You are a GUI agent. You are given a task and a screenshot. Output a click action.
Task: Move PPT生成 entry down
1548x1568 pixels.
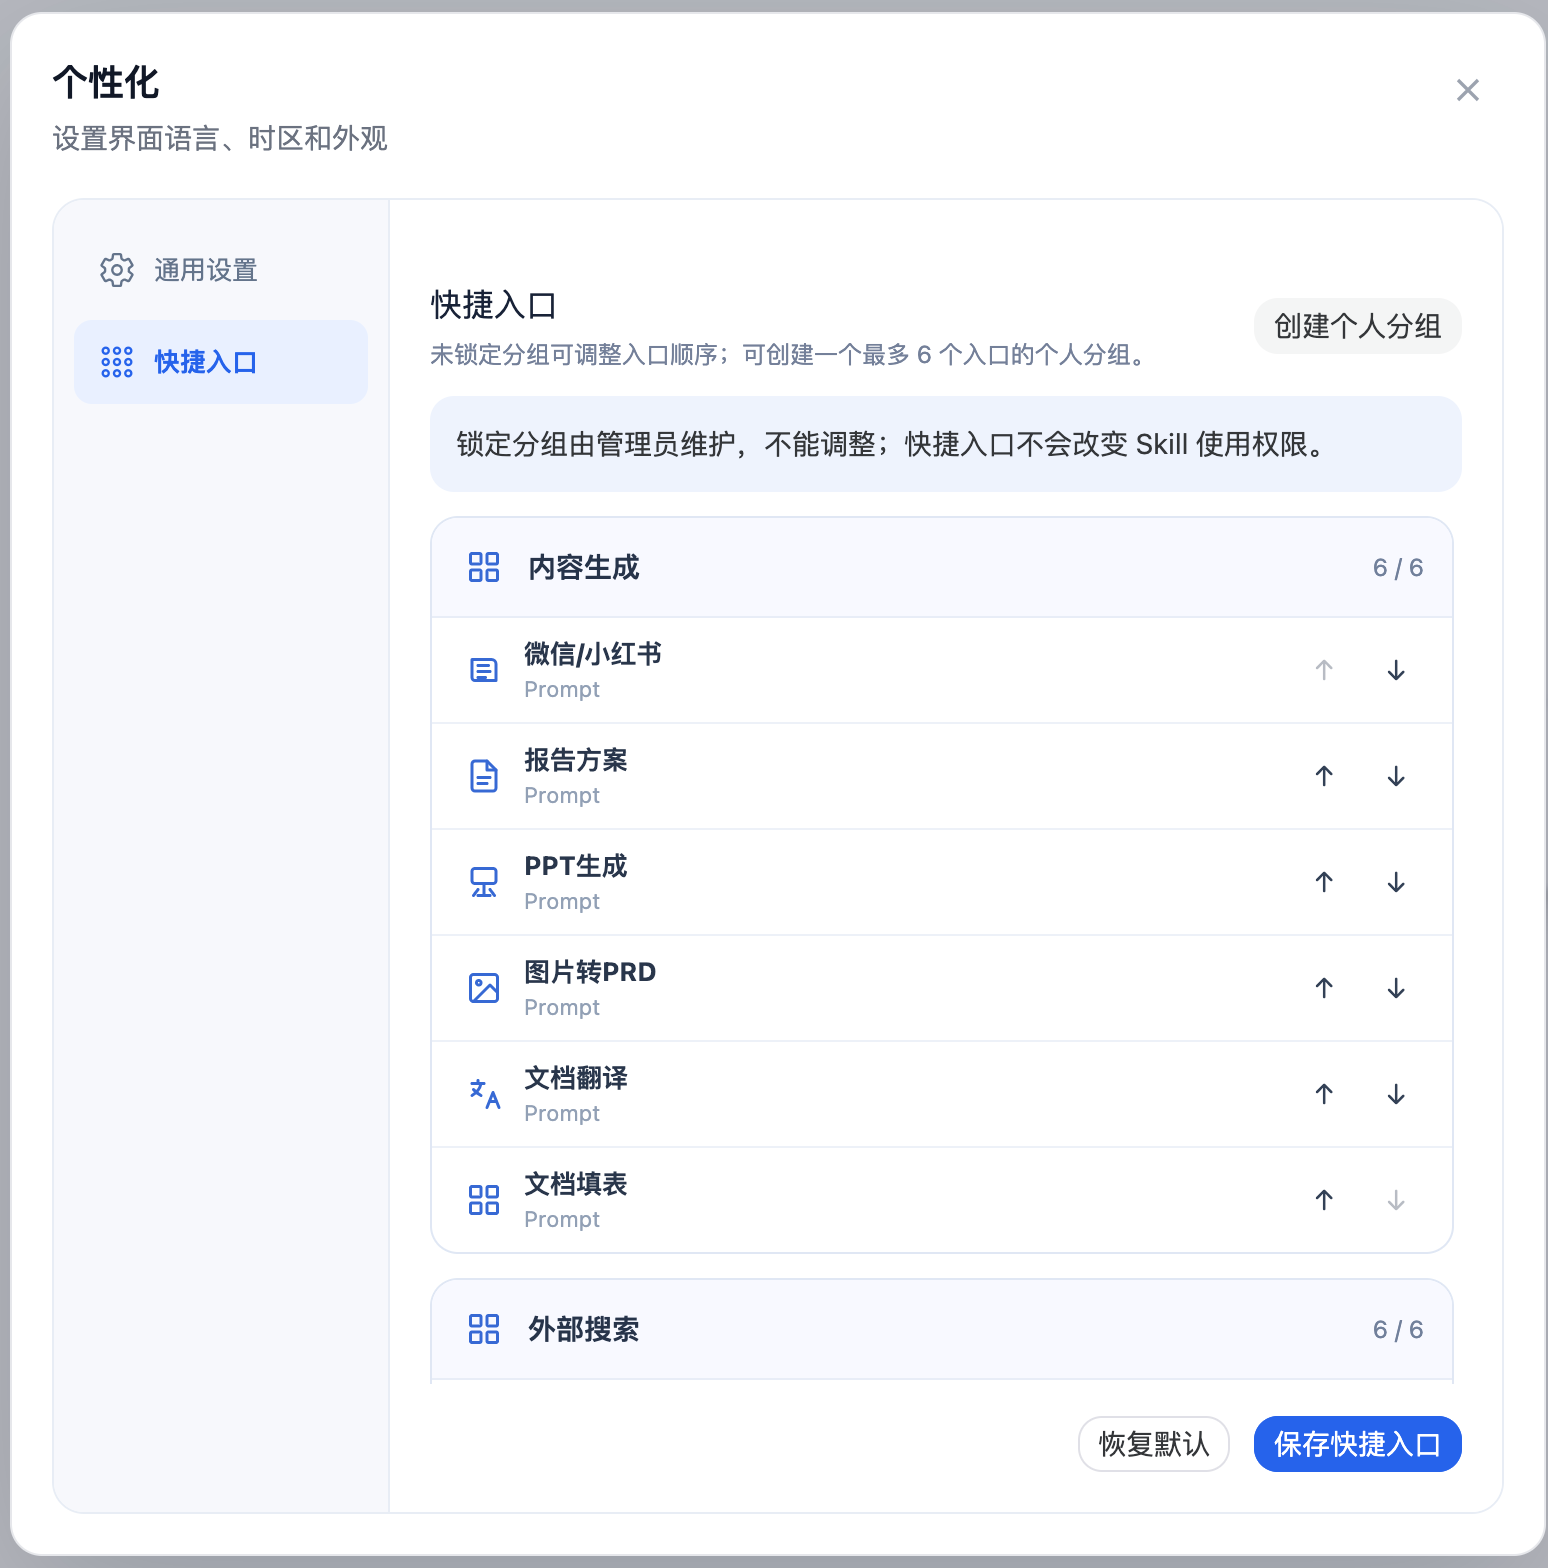click(1396, 882)
